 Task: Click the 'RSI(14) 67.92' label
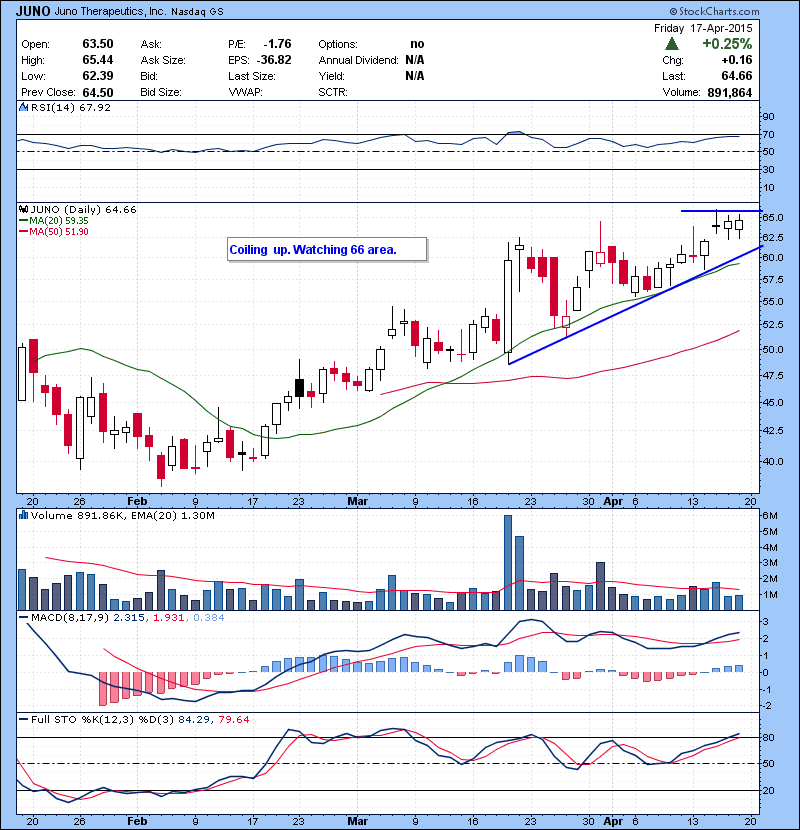[x=71, y=107]
